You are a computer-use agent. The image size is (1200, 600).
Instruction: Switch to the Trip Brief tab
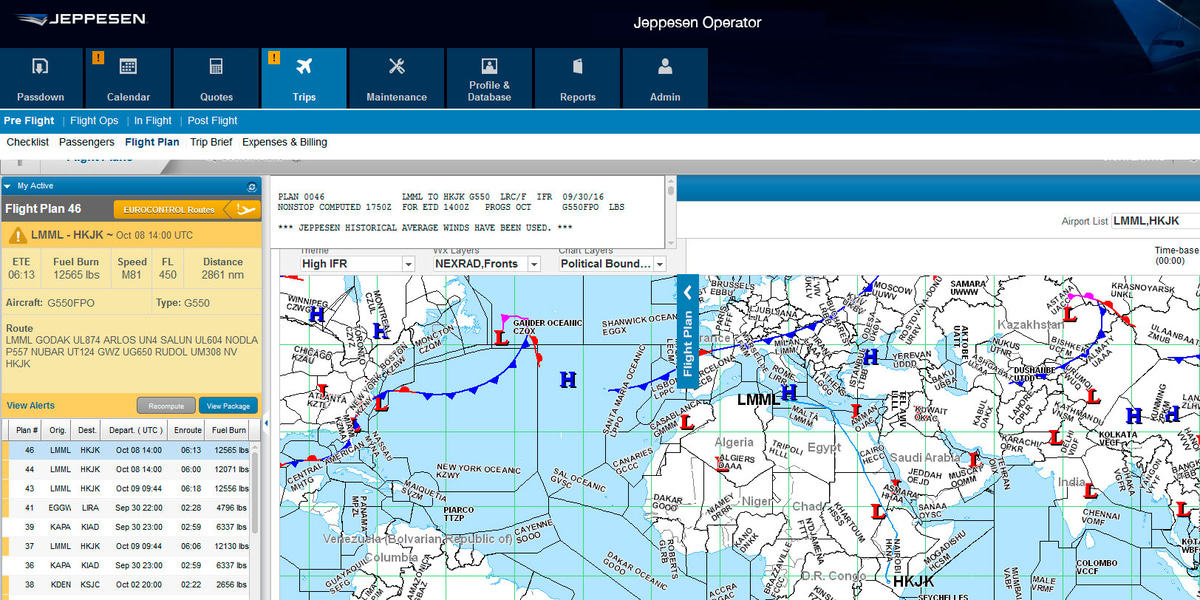211,141
